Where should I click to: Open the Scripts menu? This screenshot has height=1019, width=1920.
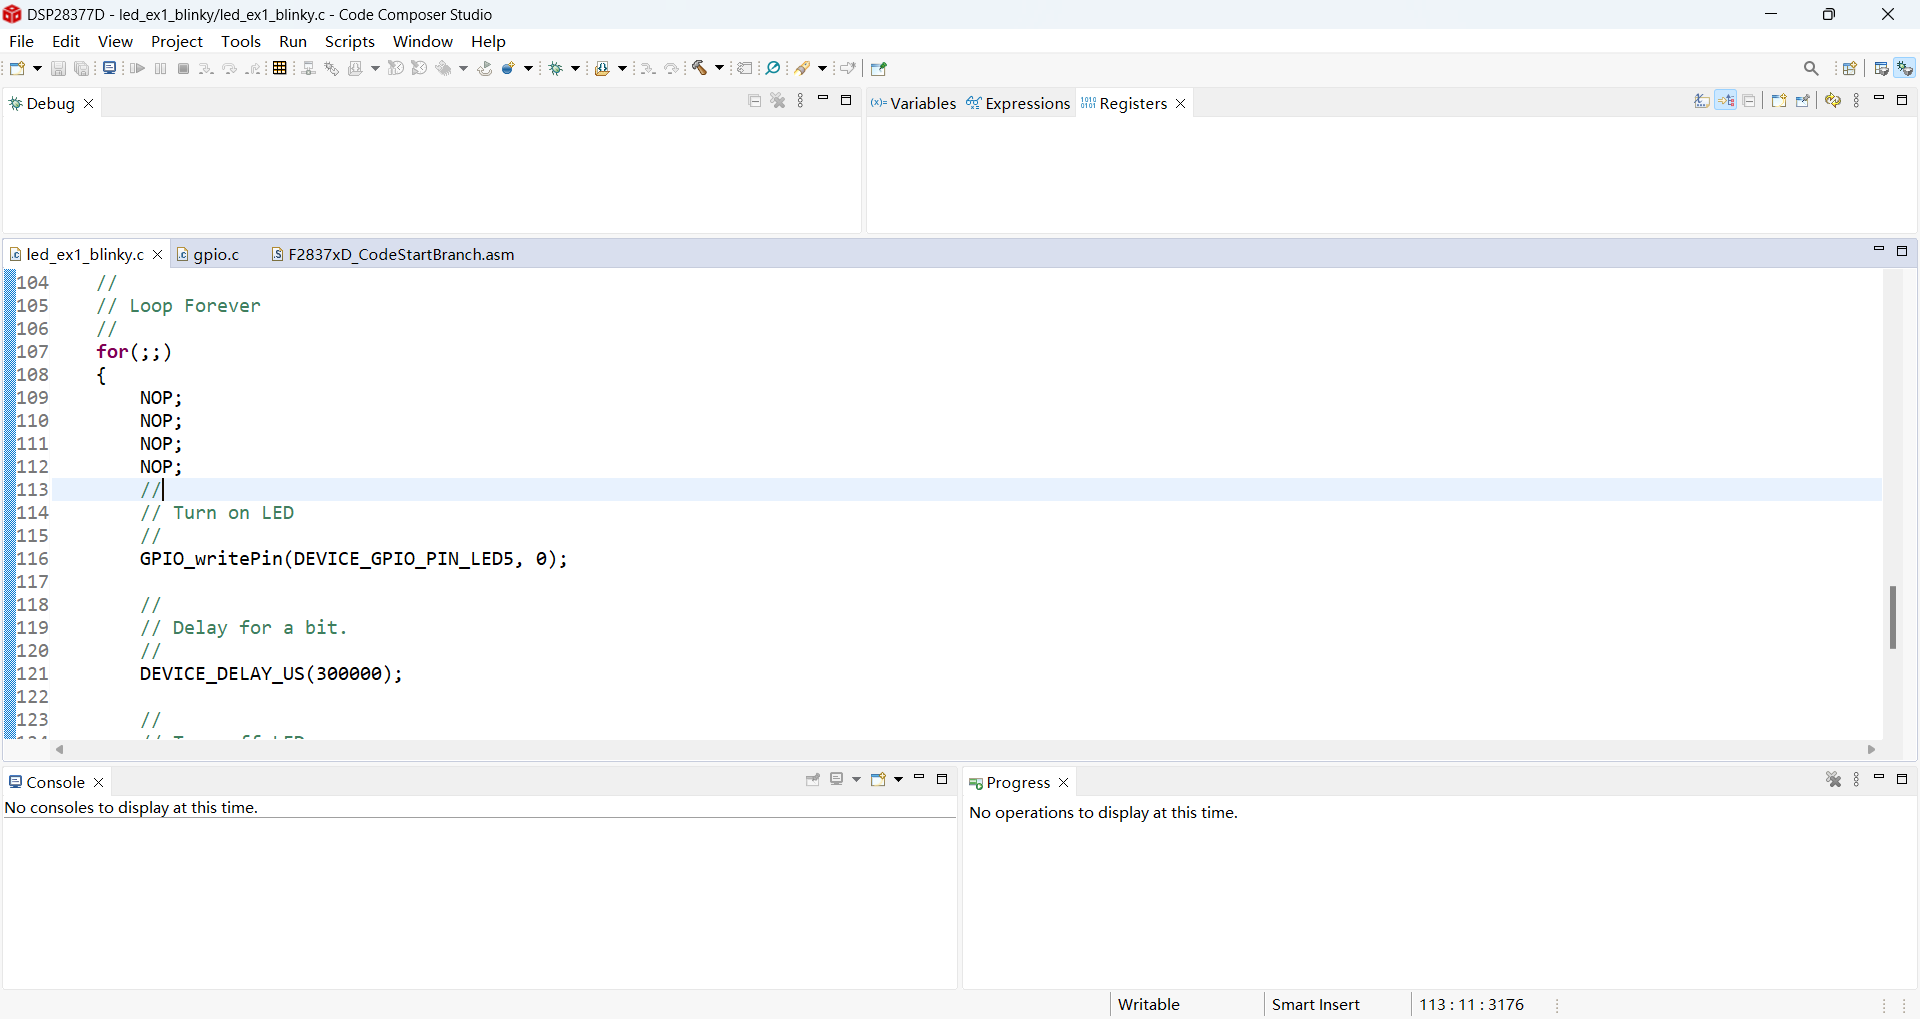[x=349, y=42]
